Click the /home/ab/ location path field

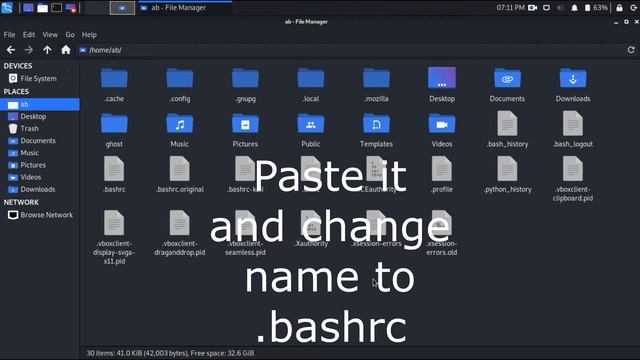click(x=351, y=50)
